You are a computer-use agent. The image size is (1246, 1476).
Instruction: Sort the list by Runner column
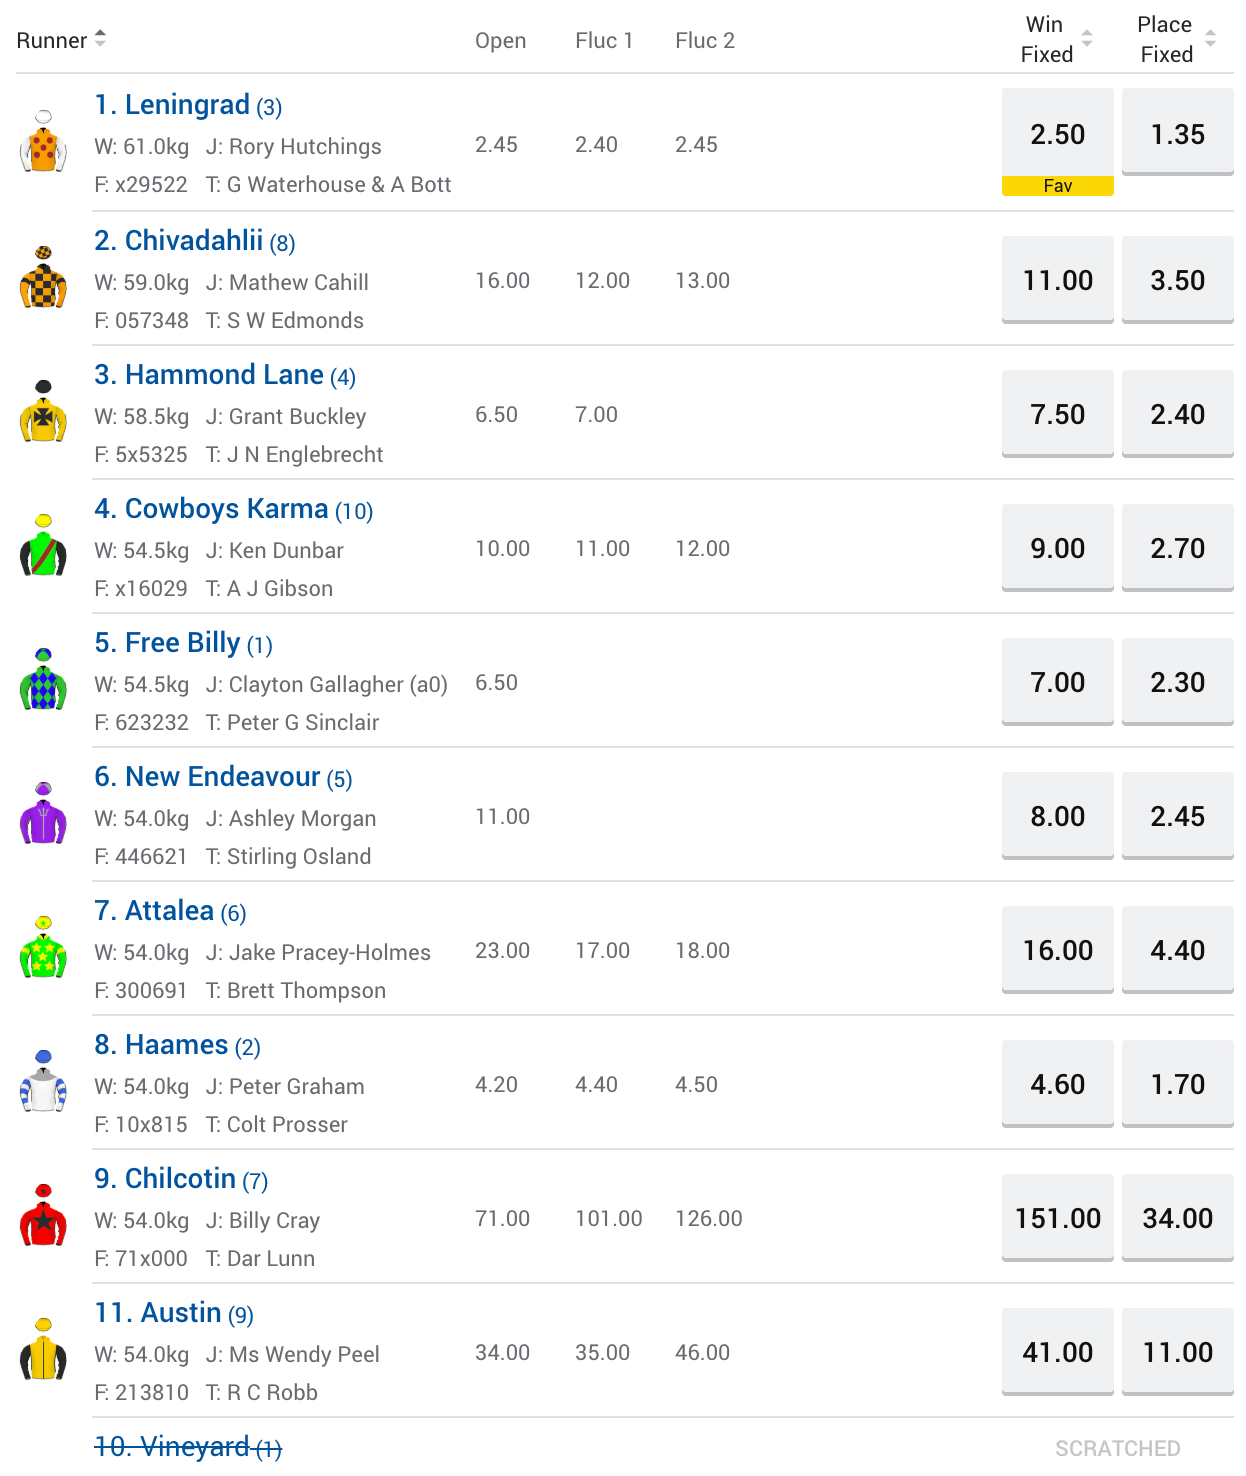coord(60,40)
